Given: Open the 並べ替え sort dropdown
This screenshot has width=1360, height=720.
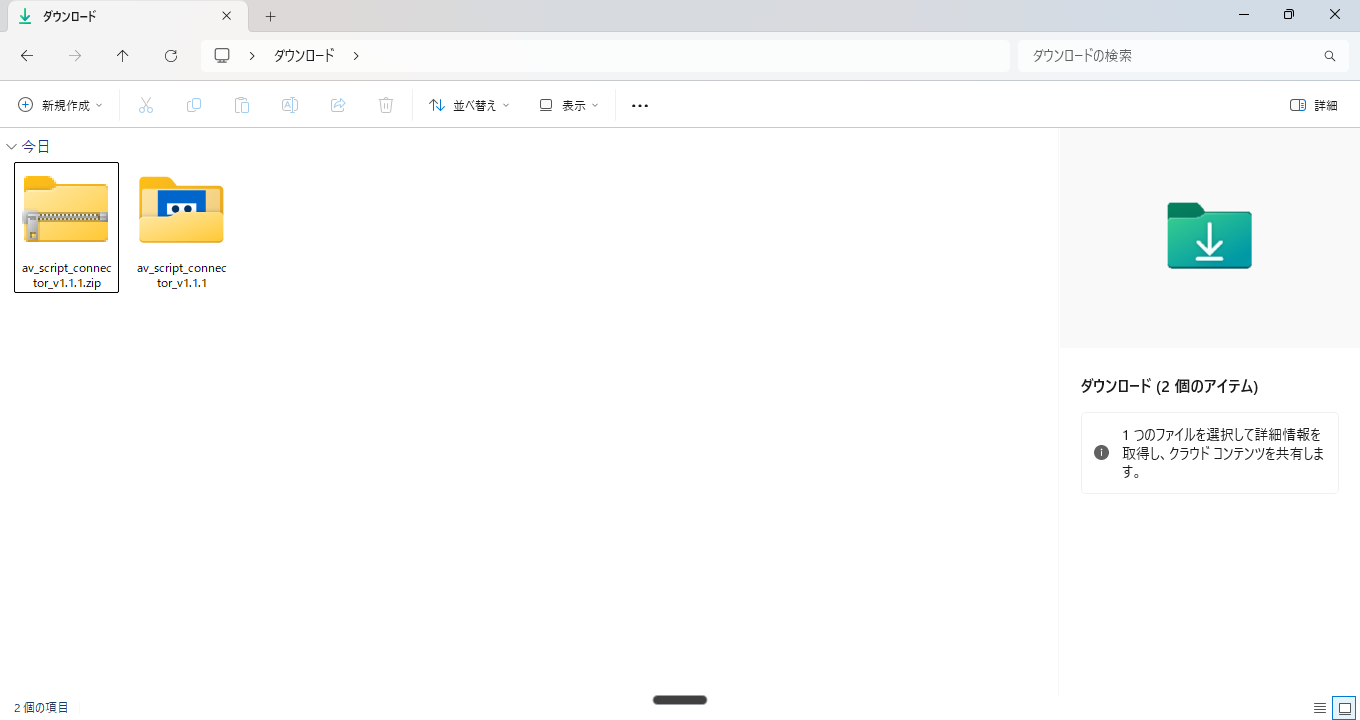Looking at the screenshot, I should point(469,105).
